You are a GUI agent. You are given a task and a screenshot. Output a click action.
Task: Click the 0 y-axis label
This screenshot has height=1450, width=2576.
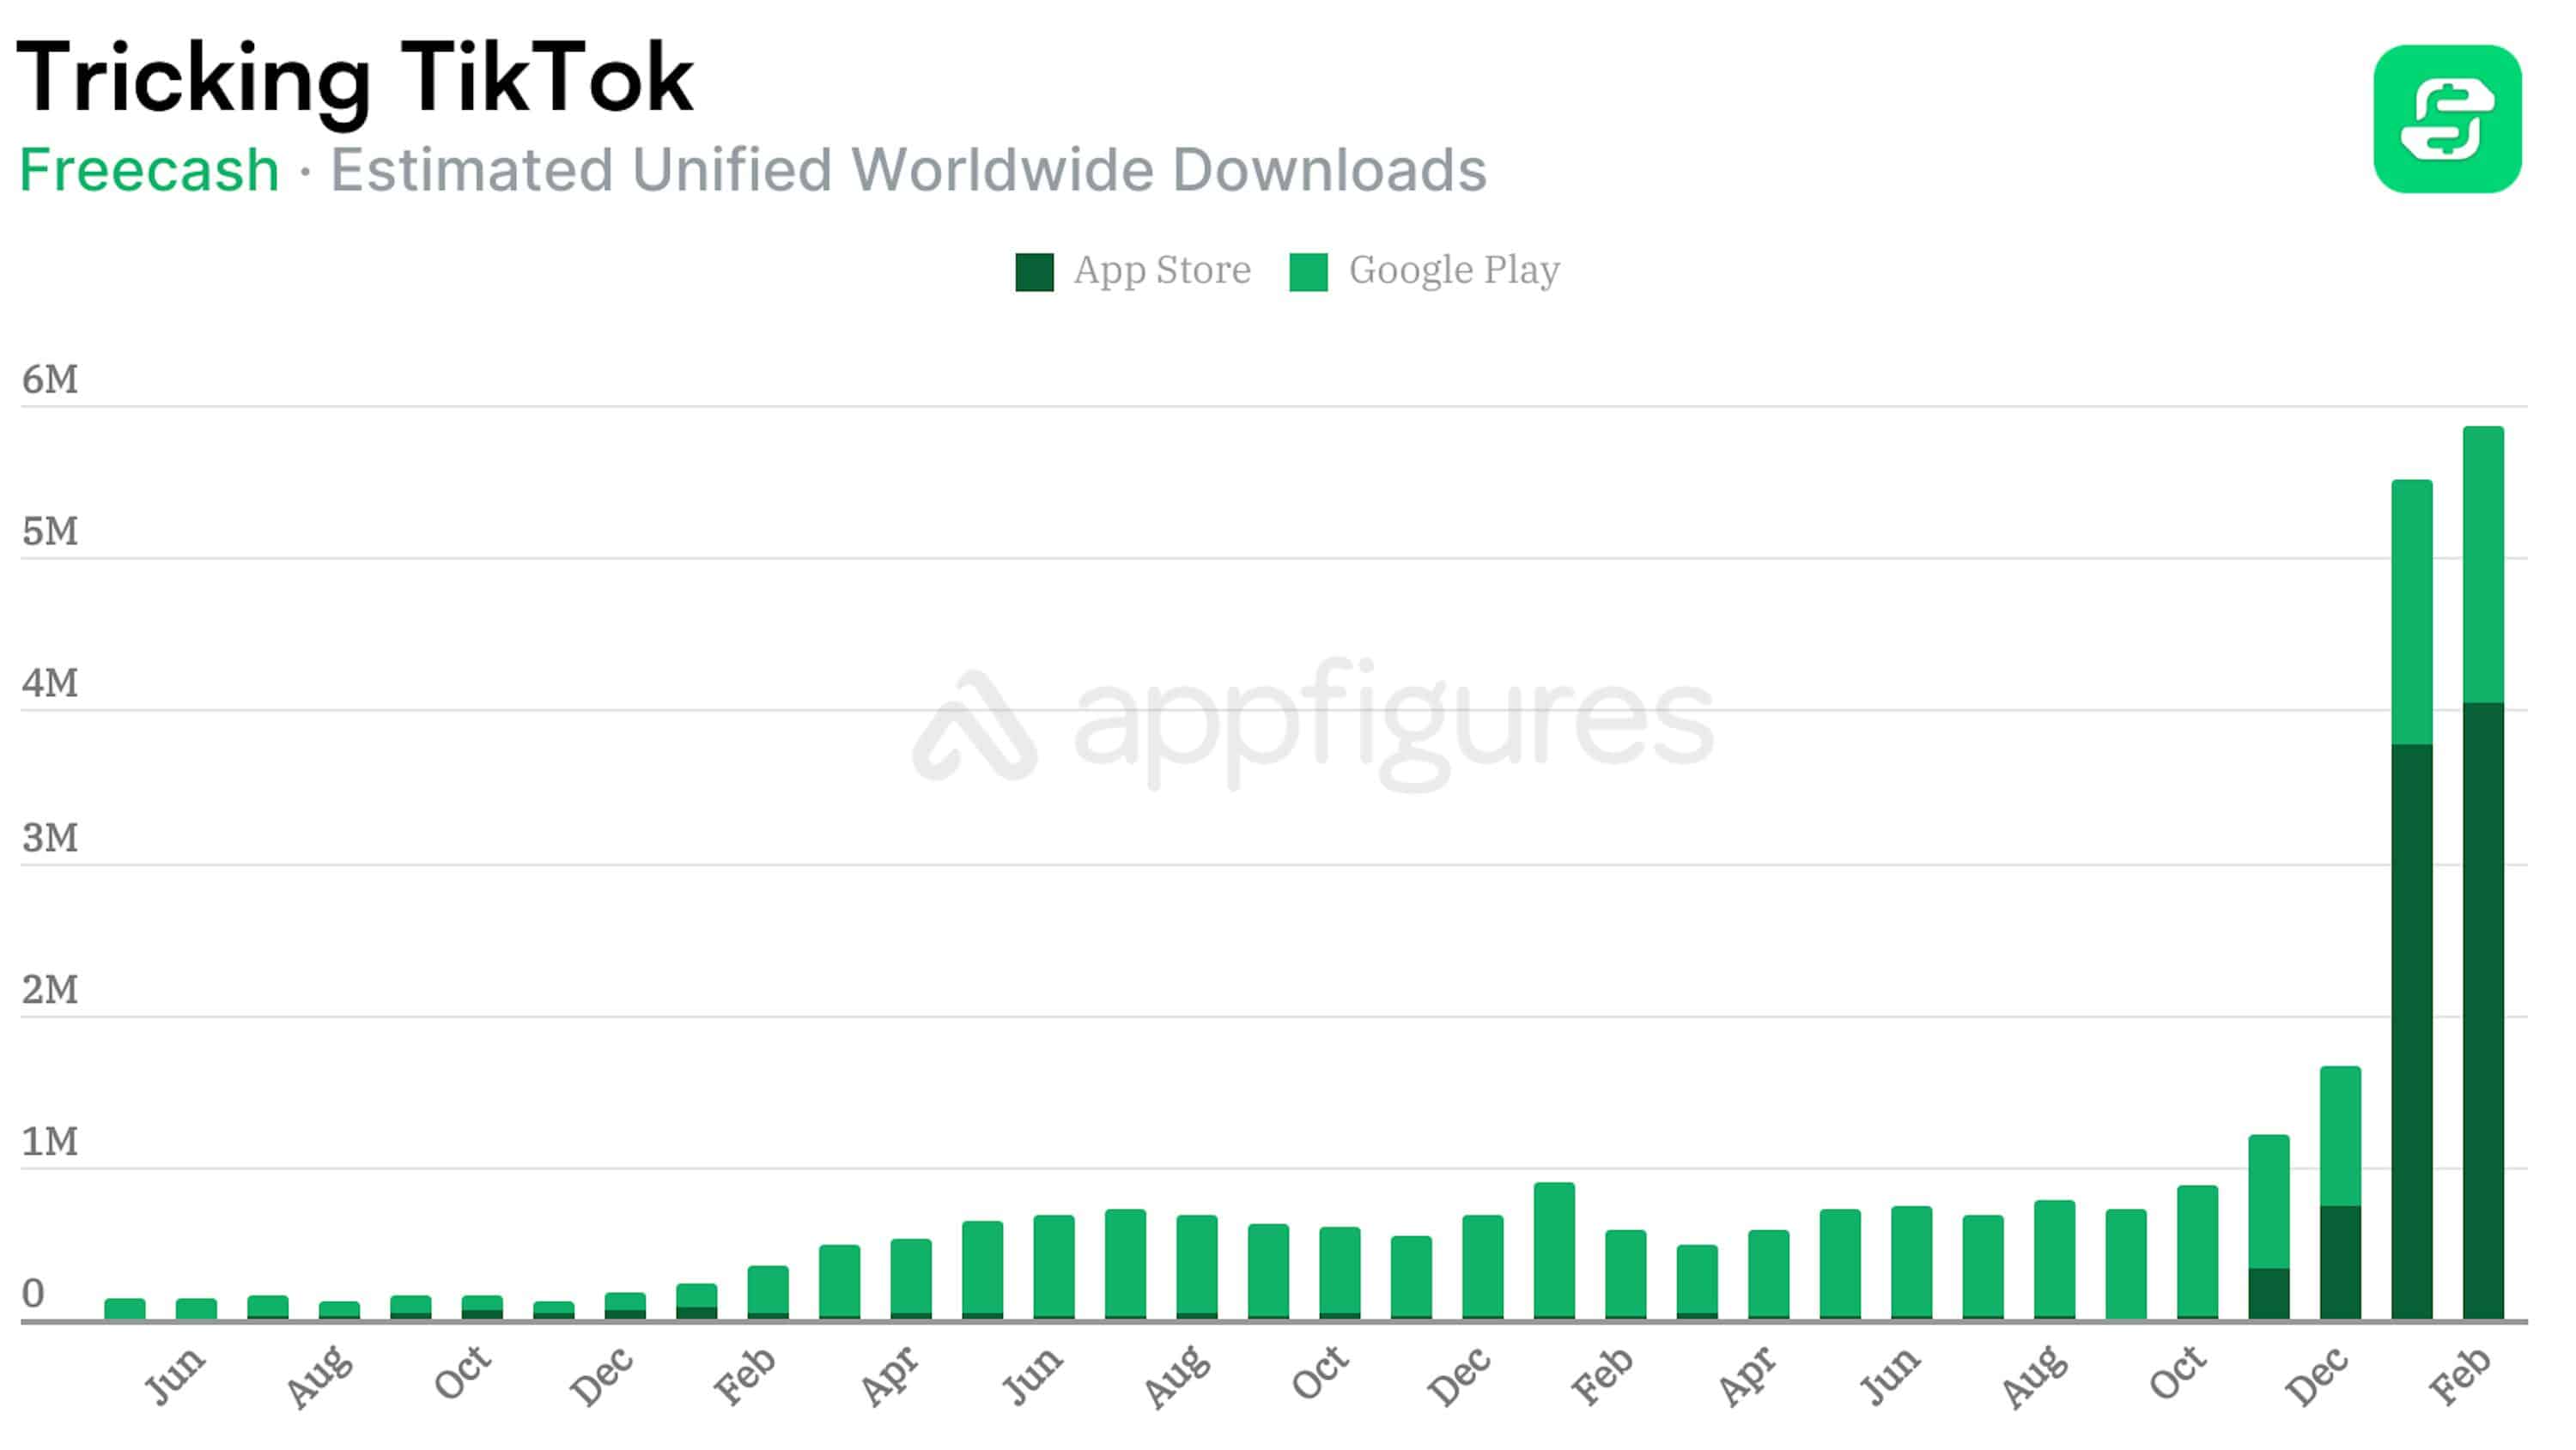click(x=33, y=1293)
